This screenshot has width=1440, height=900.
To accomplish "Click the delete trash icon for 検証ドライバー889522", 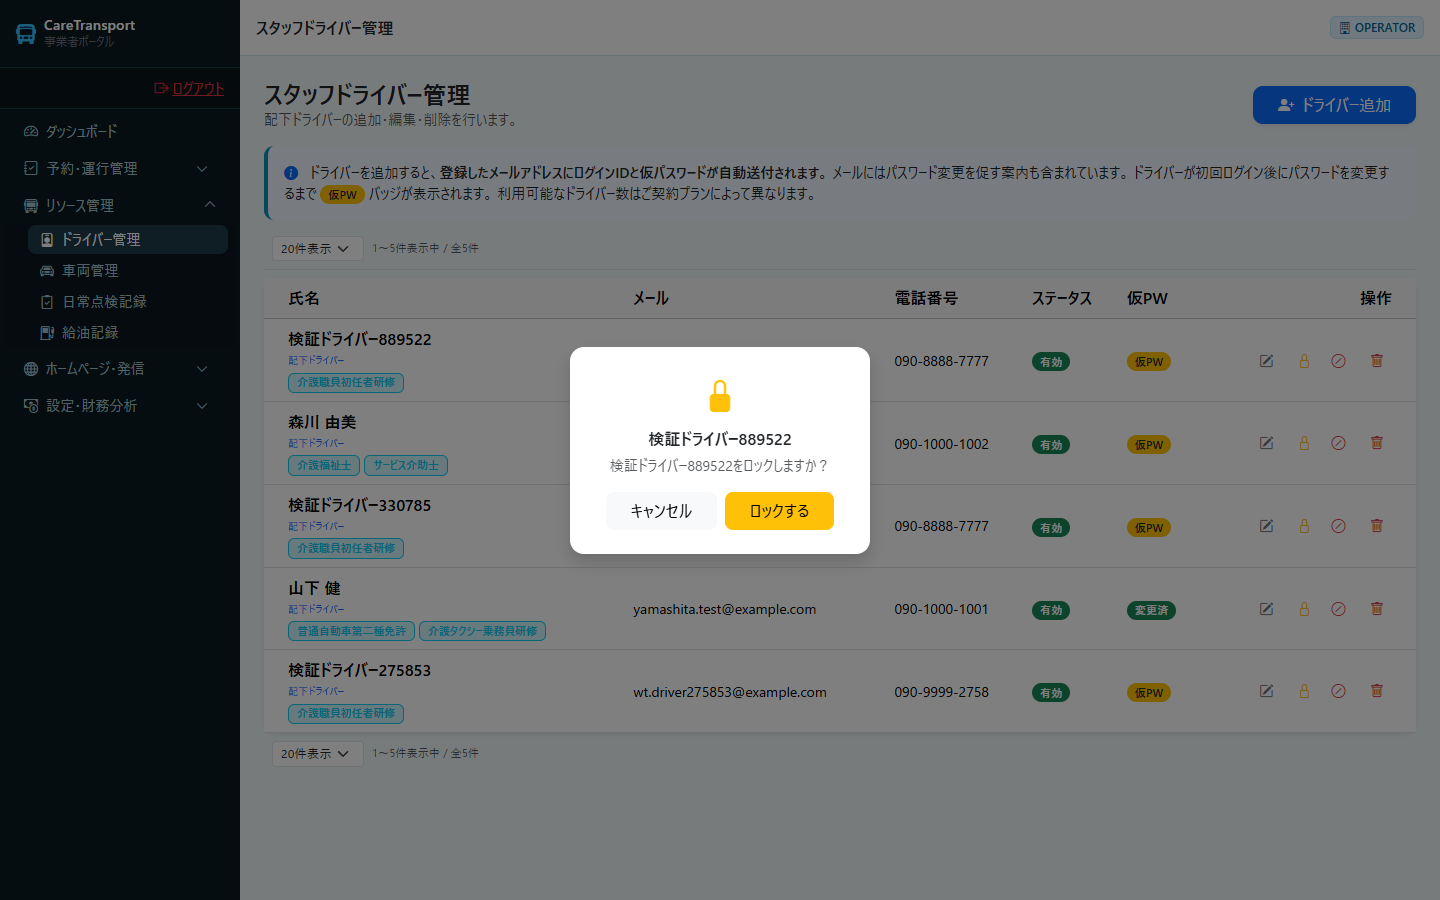I will point(1377,361).
